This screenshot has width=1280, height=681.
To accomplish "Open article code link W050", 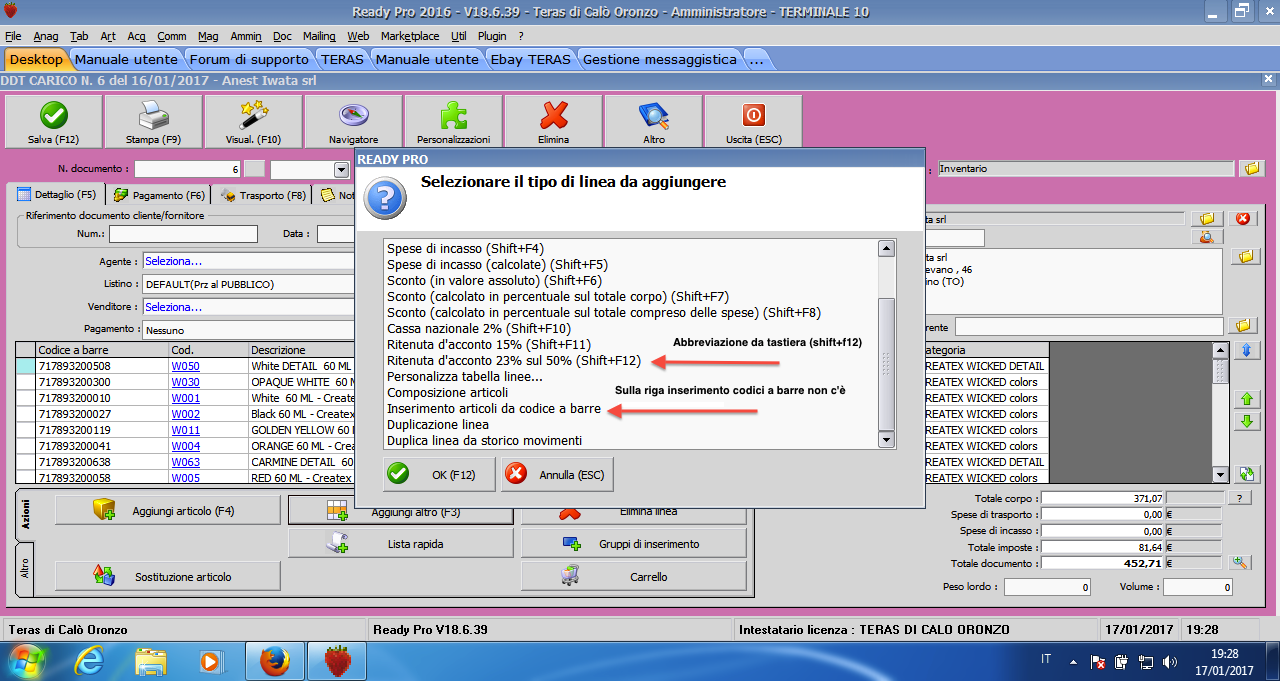I will (185, 366).
